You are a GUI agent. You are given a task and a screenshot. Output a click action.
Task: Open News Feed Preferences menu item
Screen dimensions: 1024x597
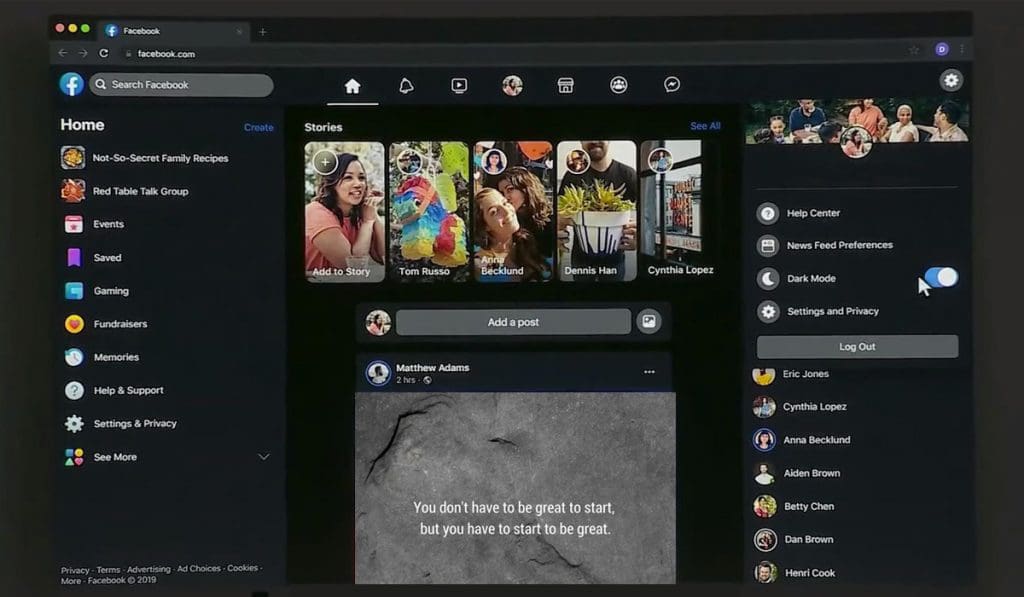[839, 245]
